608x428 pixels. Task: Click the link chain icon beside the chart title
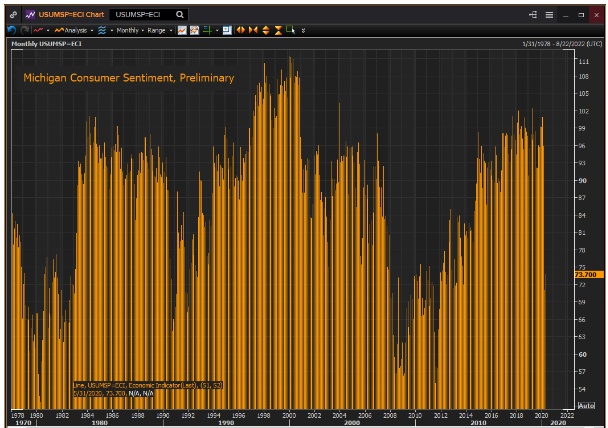[x=13, y=15]
